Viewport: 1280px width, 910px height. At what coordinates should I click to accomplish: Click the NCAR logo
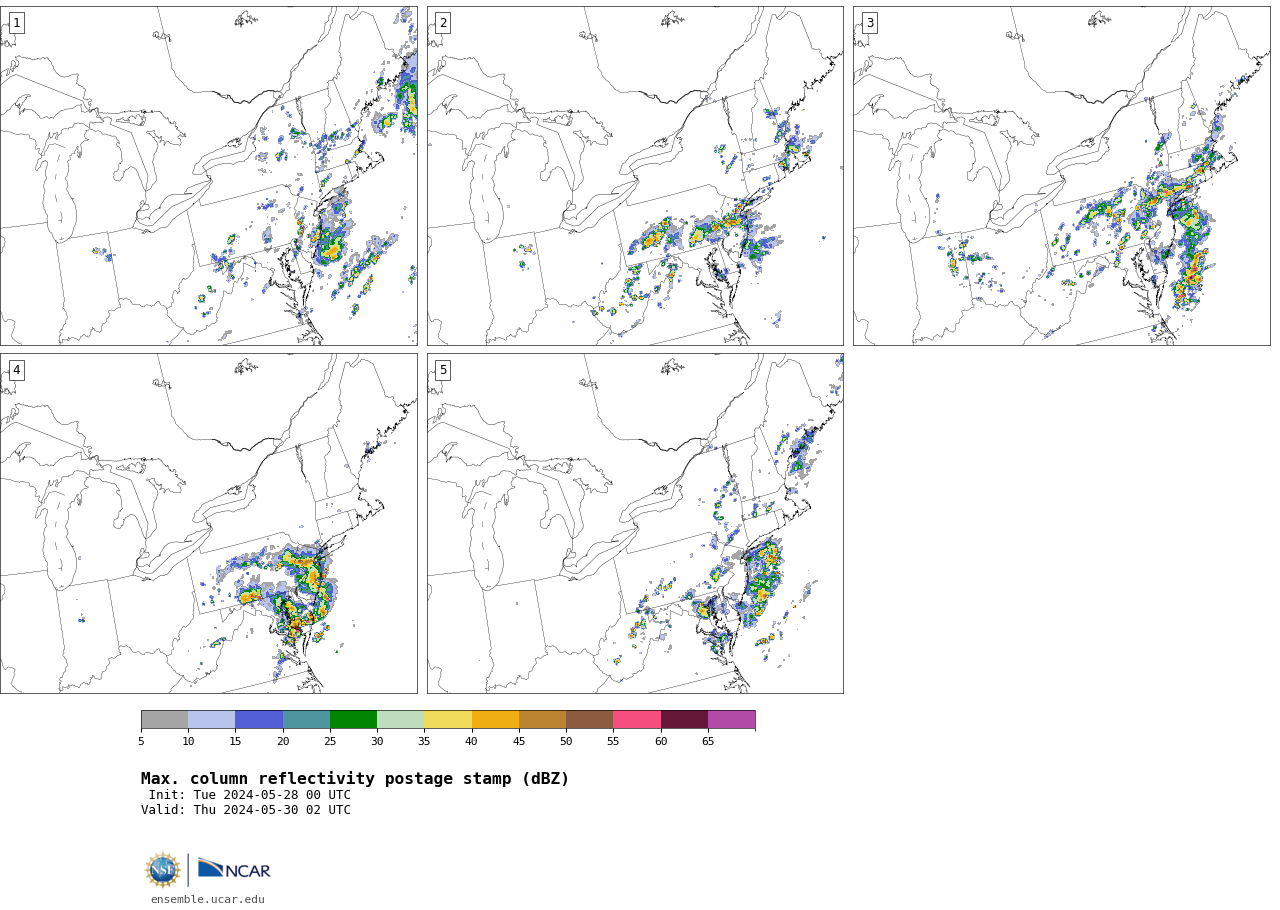(x=234, y=870)
